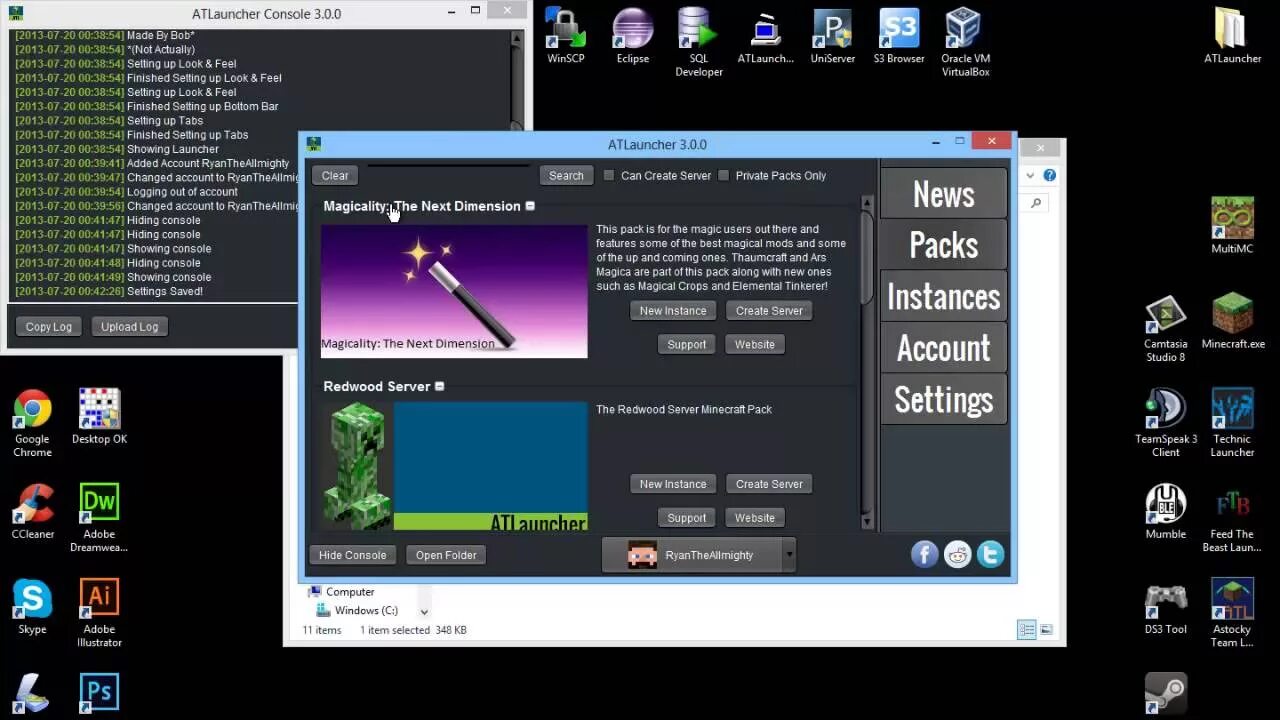Click the SQL Developer desktop icon
Viewport: 1280px width, 720px height.
pos(699,43)
